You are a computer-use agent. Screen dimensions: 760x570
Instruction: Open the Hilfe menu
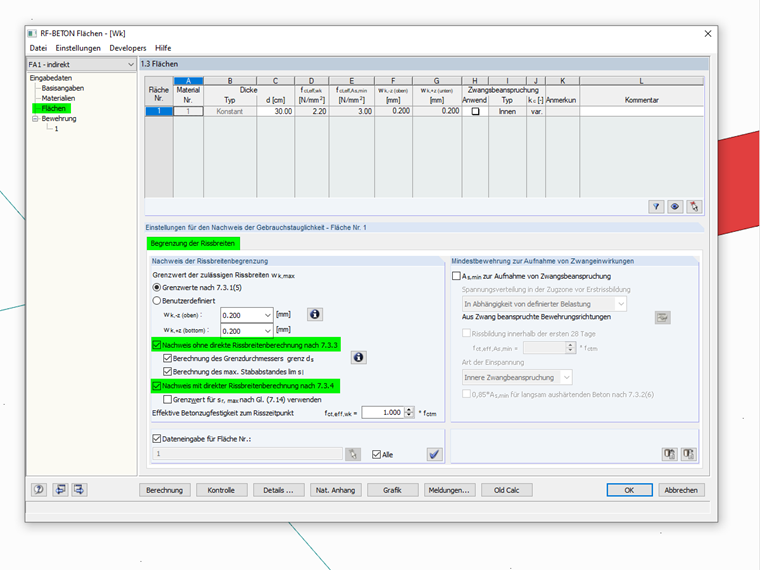click(163, 48)
